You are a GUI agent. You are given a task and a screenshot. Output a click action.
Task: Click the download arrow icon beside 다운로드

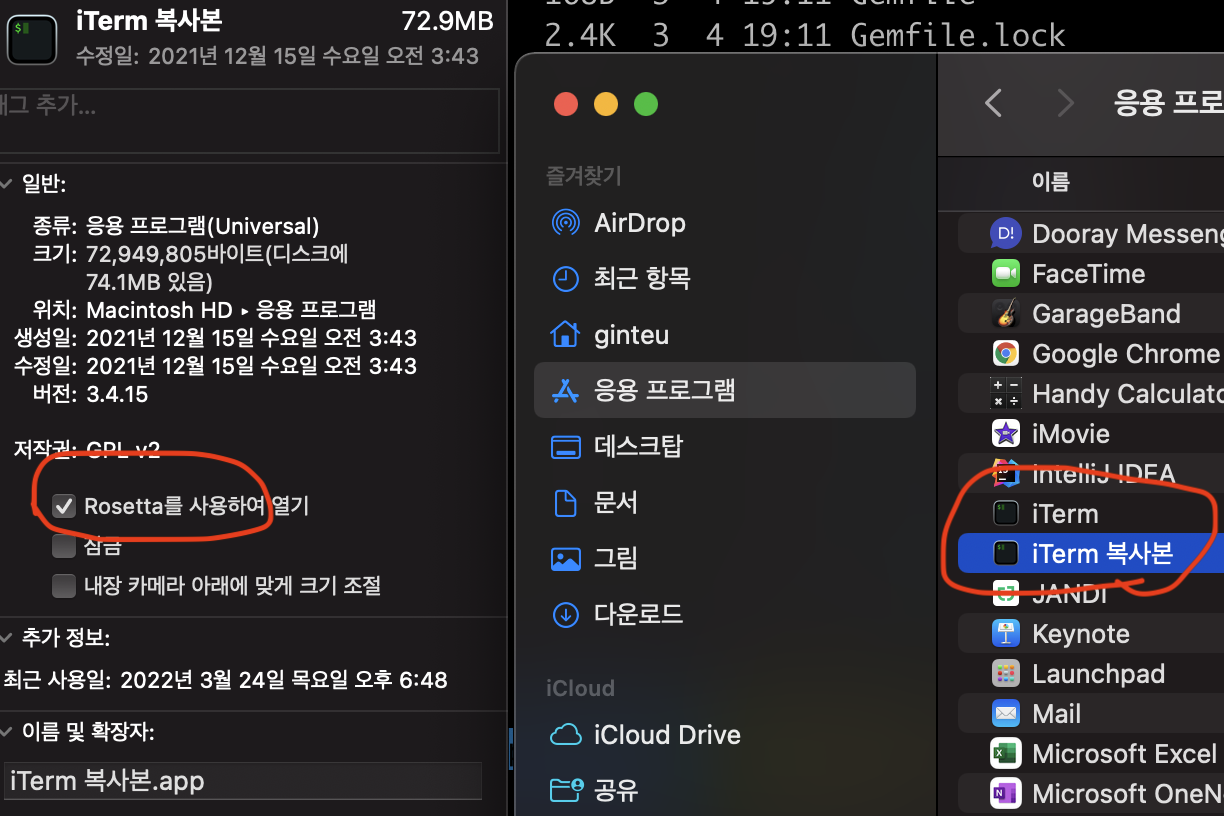click(x=566, y=614)
